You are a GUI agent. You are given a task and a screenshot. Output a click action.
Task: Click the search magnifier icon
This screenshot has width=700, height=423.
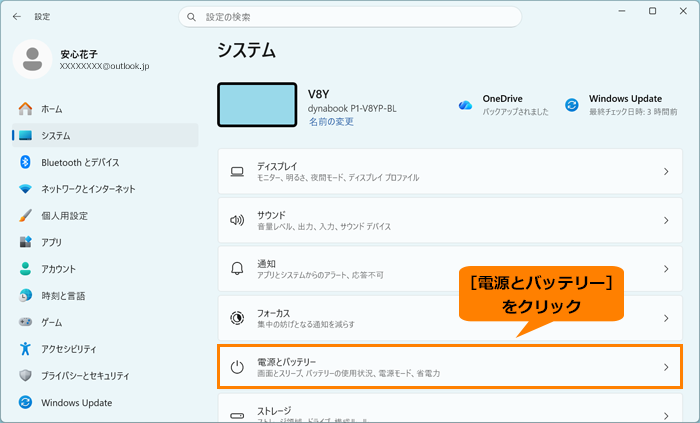[192, 17]
